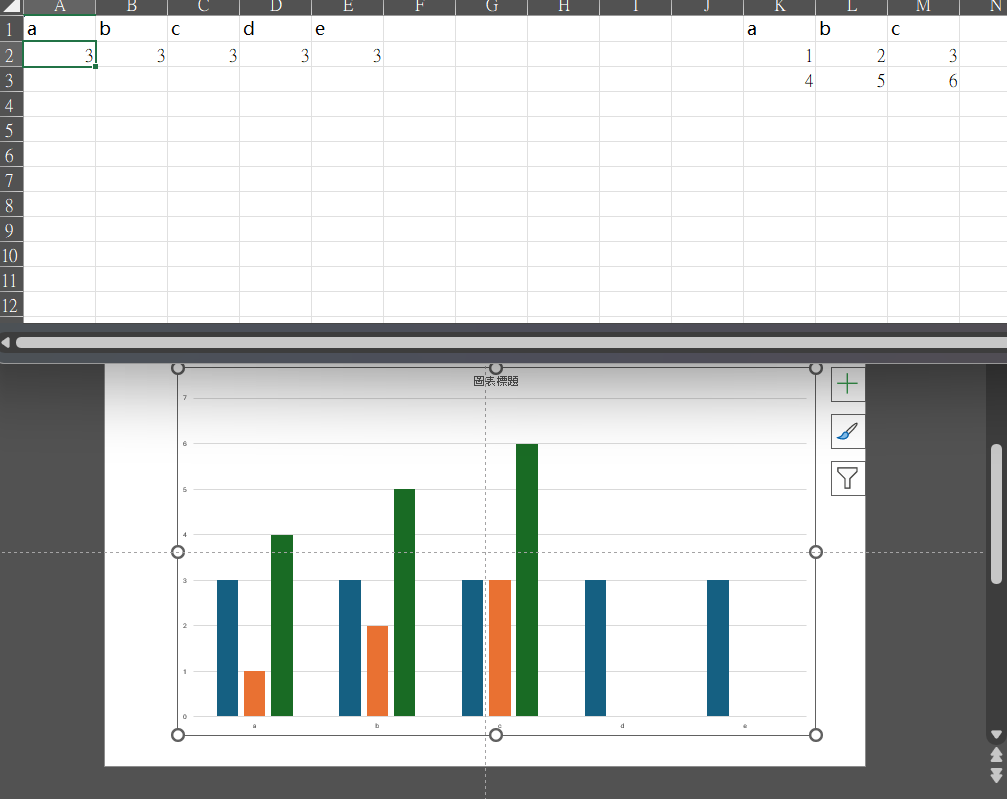Click the chart's top-right resize handle

coord(815,368)
